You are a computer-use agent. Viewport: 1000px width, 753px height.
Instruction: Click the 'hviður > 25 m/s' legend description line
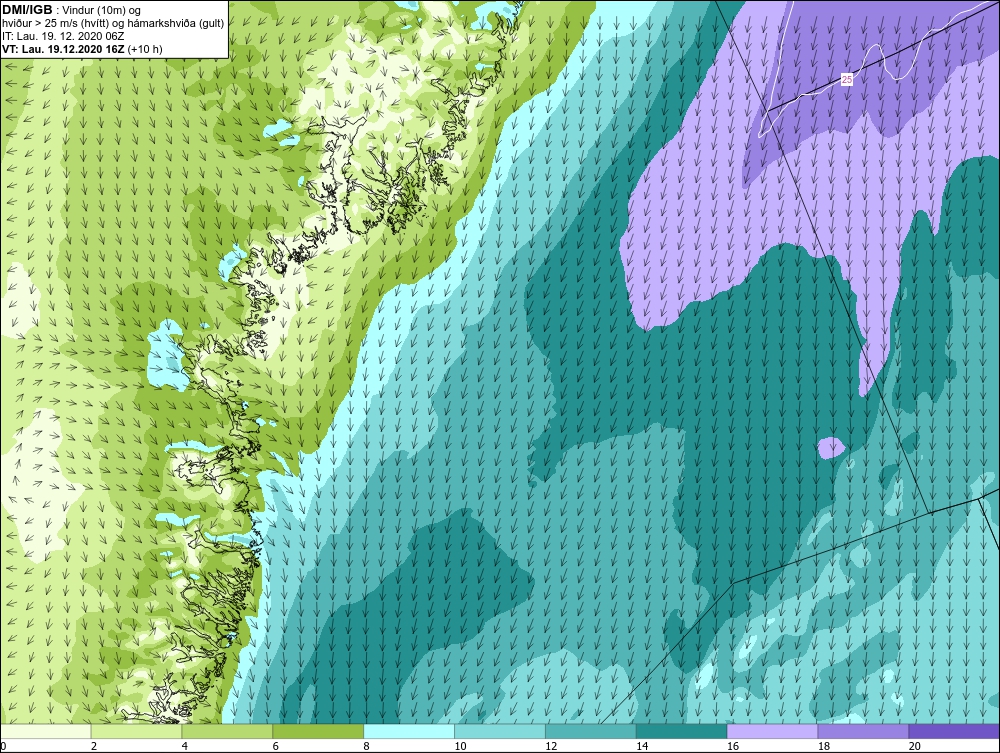pyautogui.click(x=113, y=24)
